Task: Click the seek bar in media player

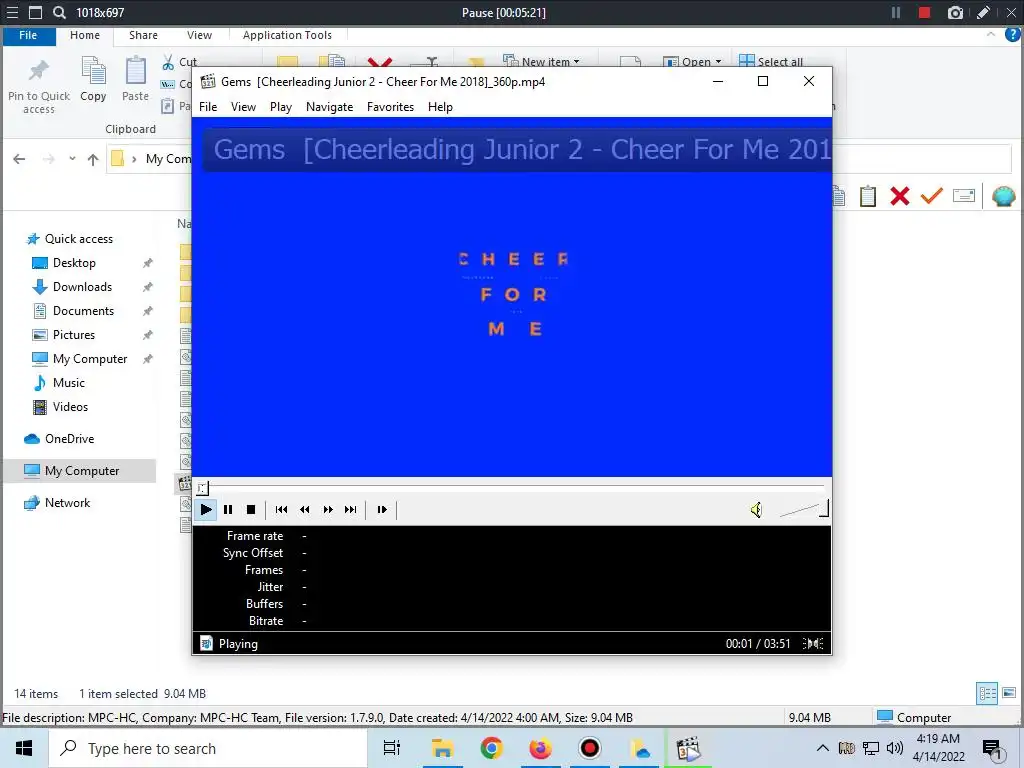Action: pos(513,487)
